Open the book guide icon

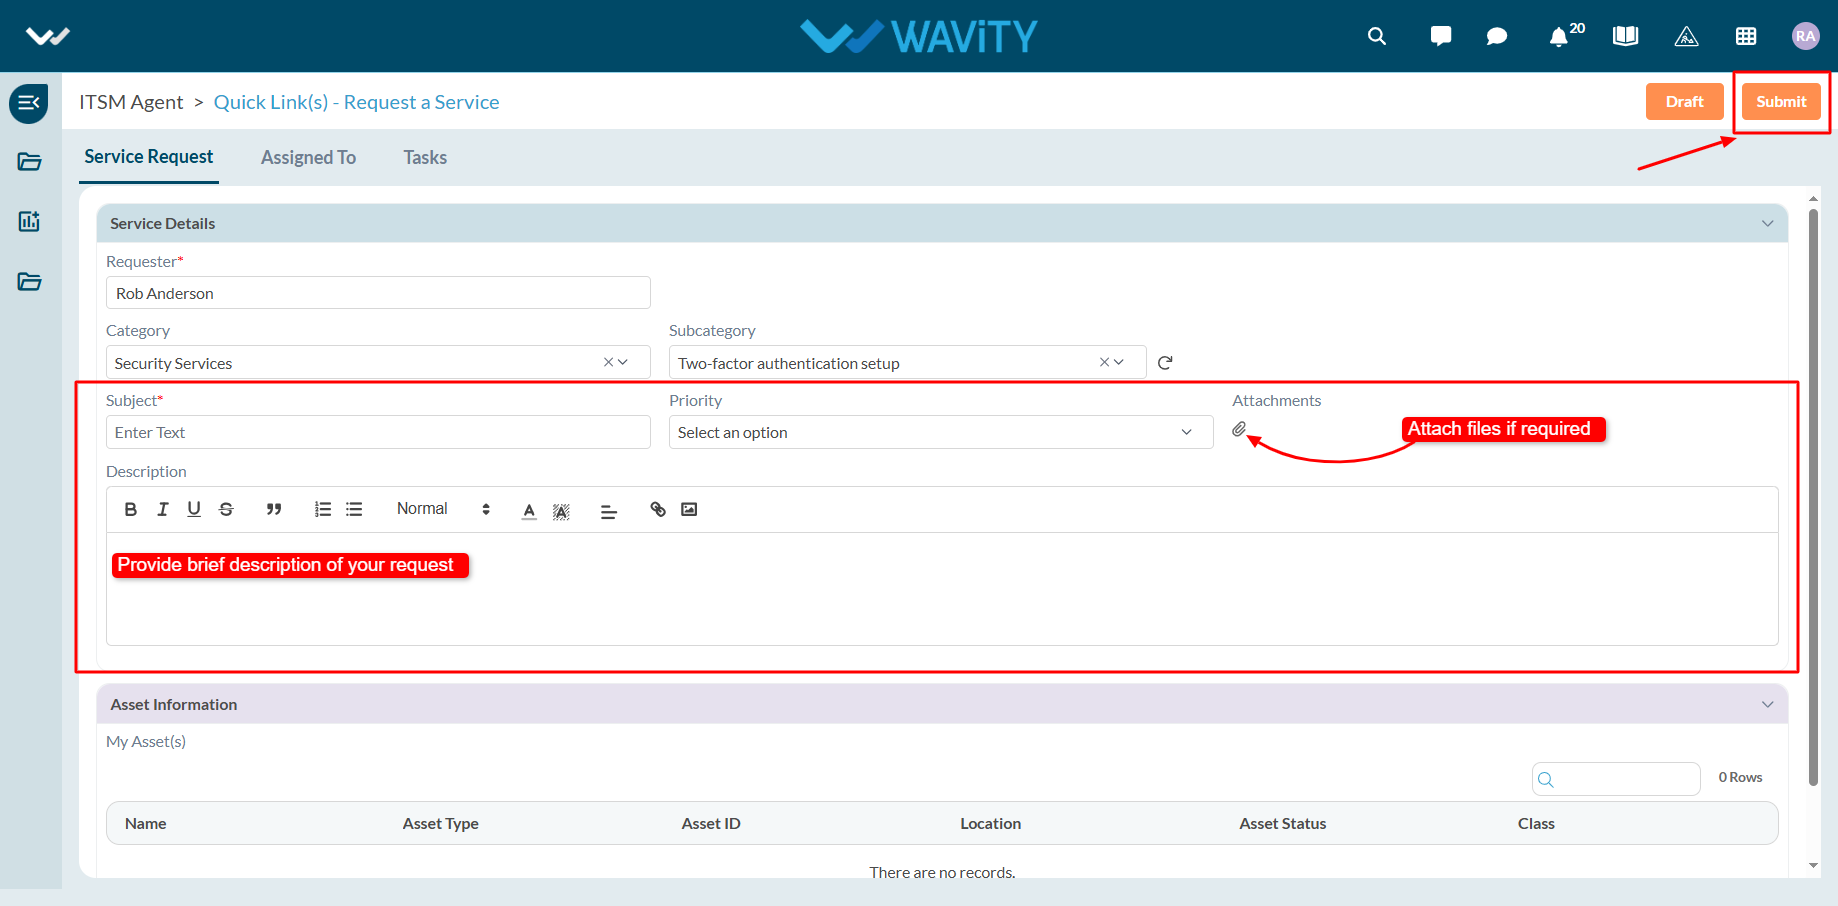tap(1626, 36)
